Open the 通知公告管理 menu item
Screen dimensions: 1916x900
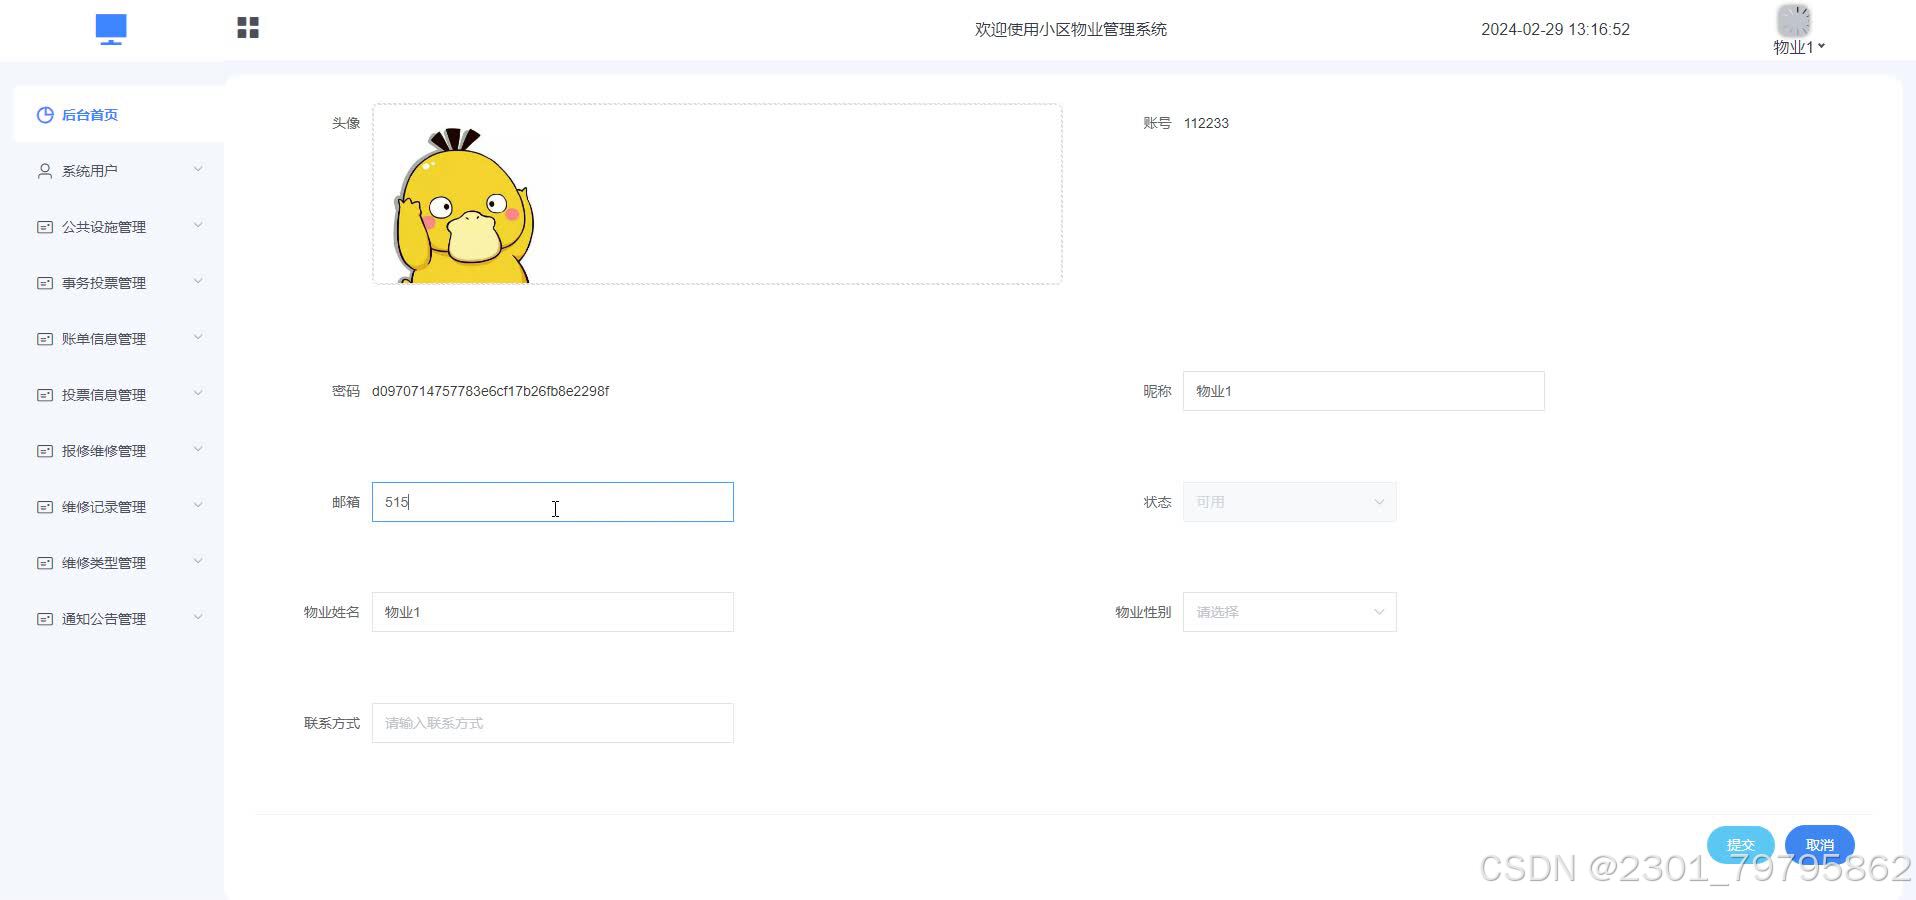coord(119,619)
